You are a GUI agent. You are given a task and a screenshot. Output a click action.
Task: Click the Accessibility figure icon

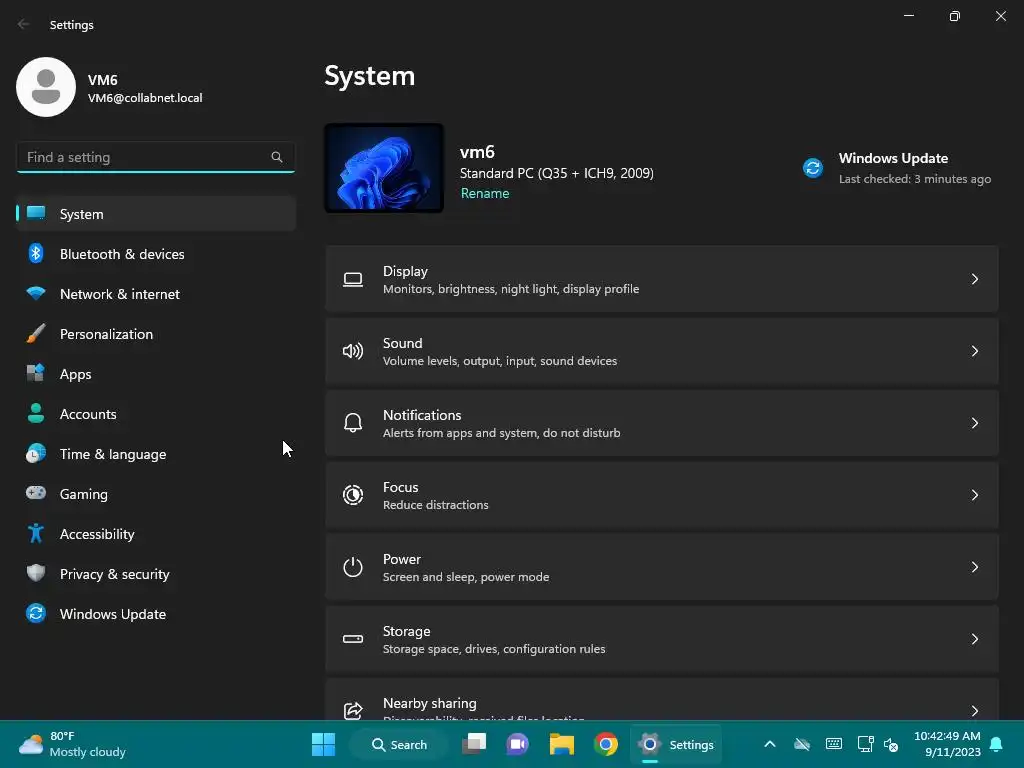click(x=36, y=534)
